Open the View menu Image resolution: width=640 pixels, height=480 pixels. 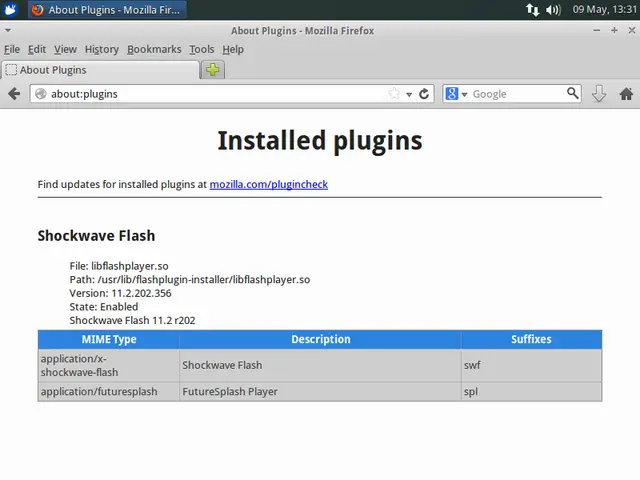(65, 49)
